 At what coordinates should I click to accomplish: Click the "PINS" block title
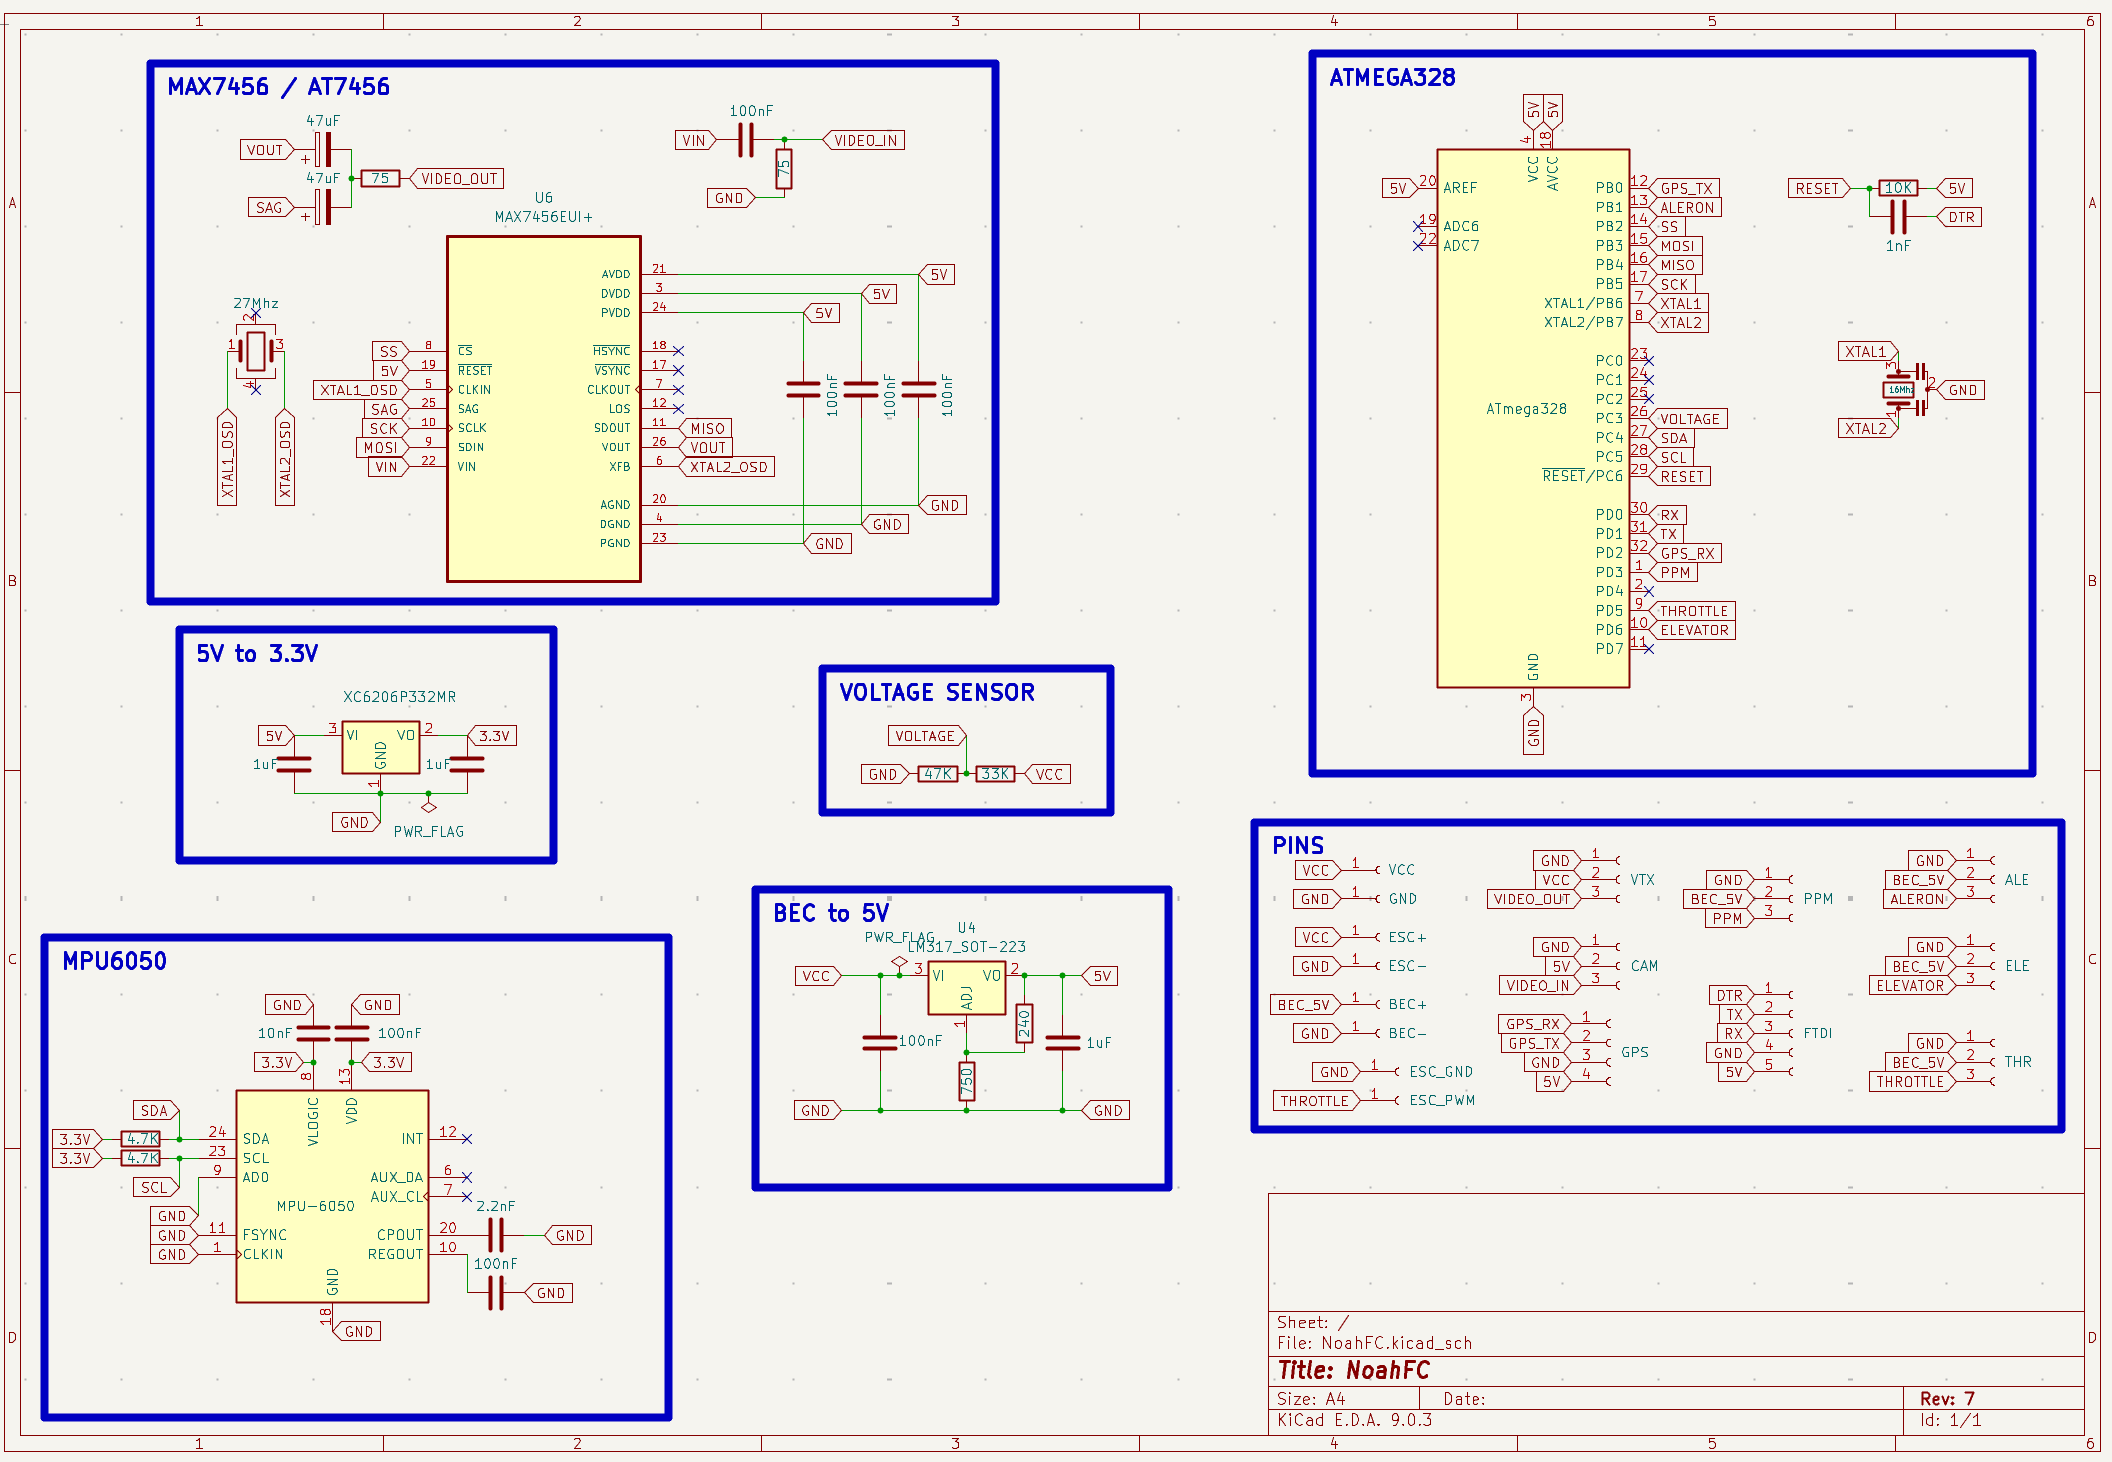point(1298,845)
